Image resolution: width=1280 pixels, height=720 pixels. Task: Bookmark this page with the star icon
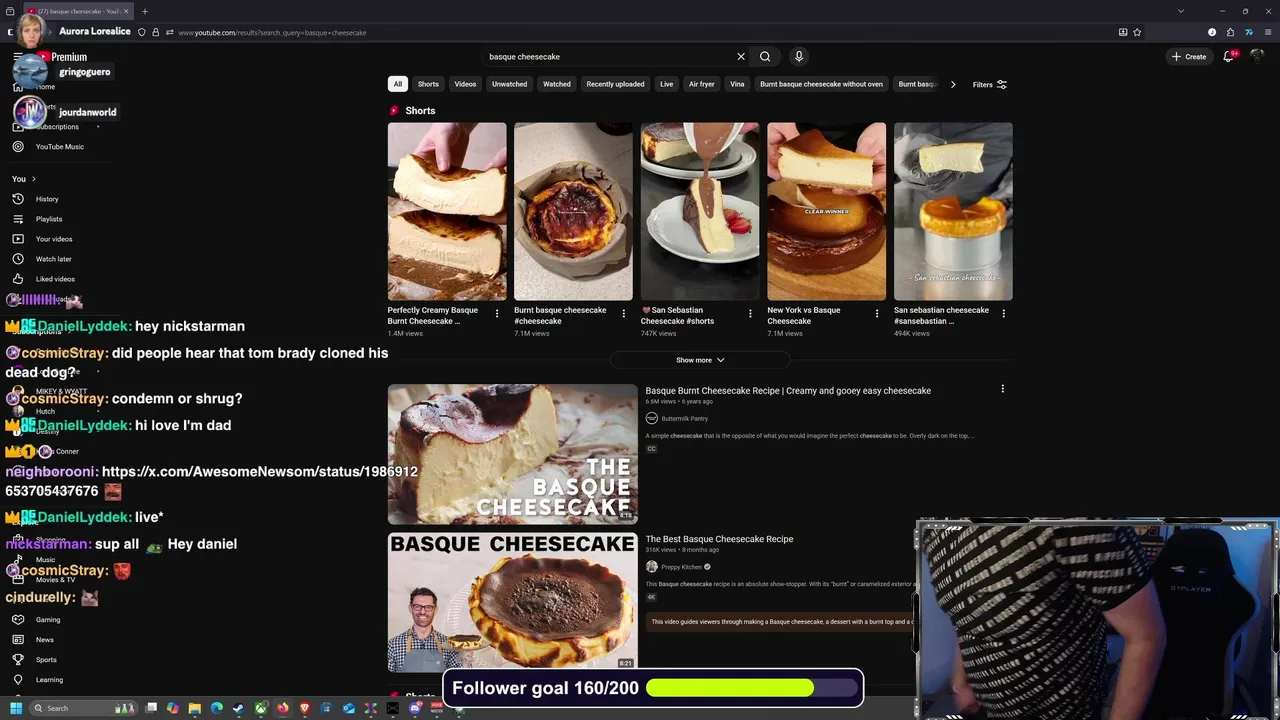tap(1137, 32)
